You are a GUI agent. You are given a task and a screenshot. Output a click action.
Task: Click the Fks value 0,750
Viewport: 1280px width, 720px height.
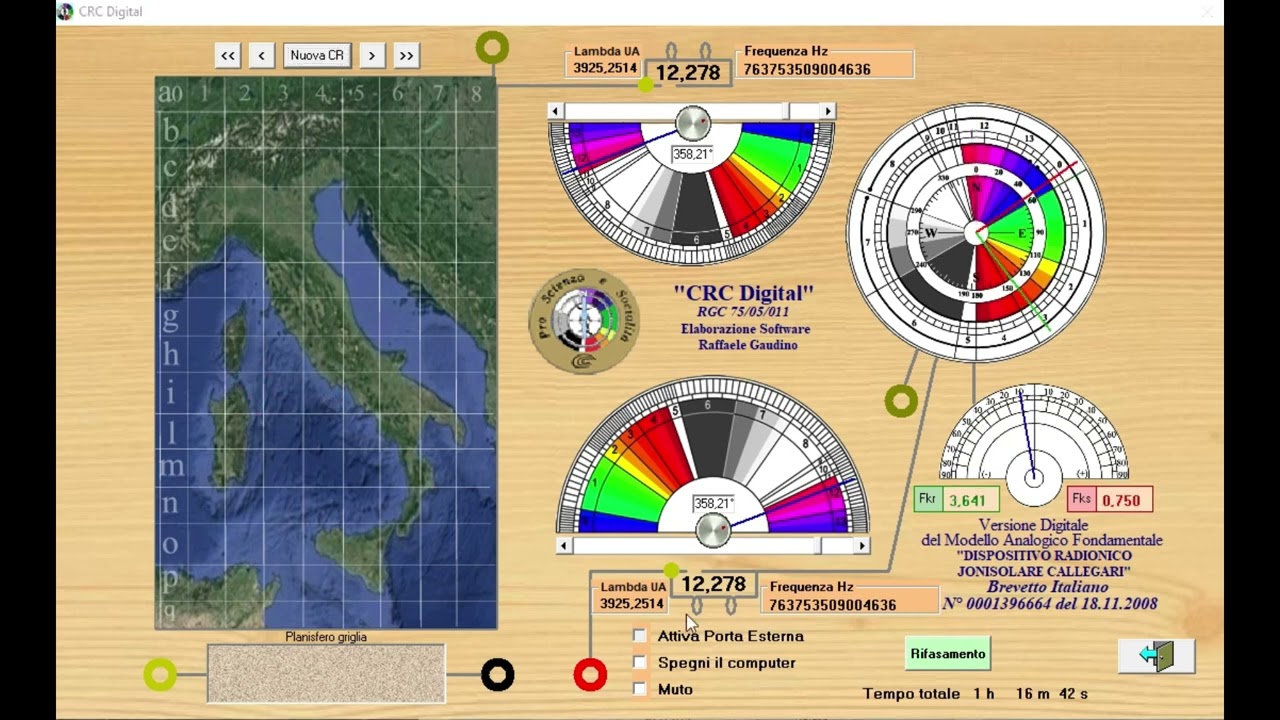coord(1124,500)
